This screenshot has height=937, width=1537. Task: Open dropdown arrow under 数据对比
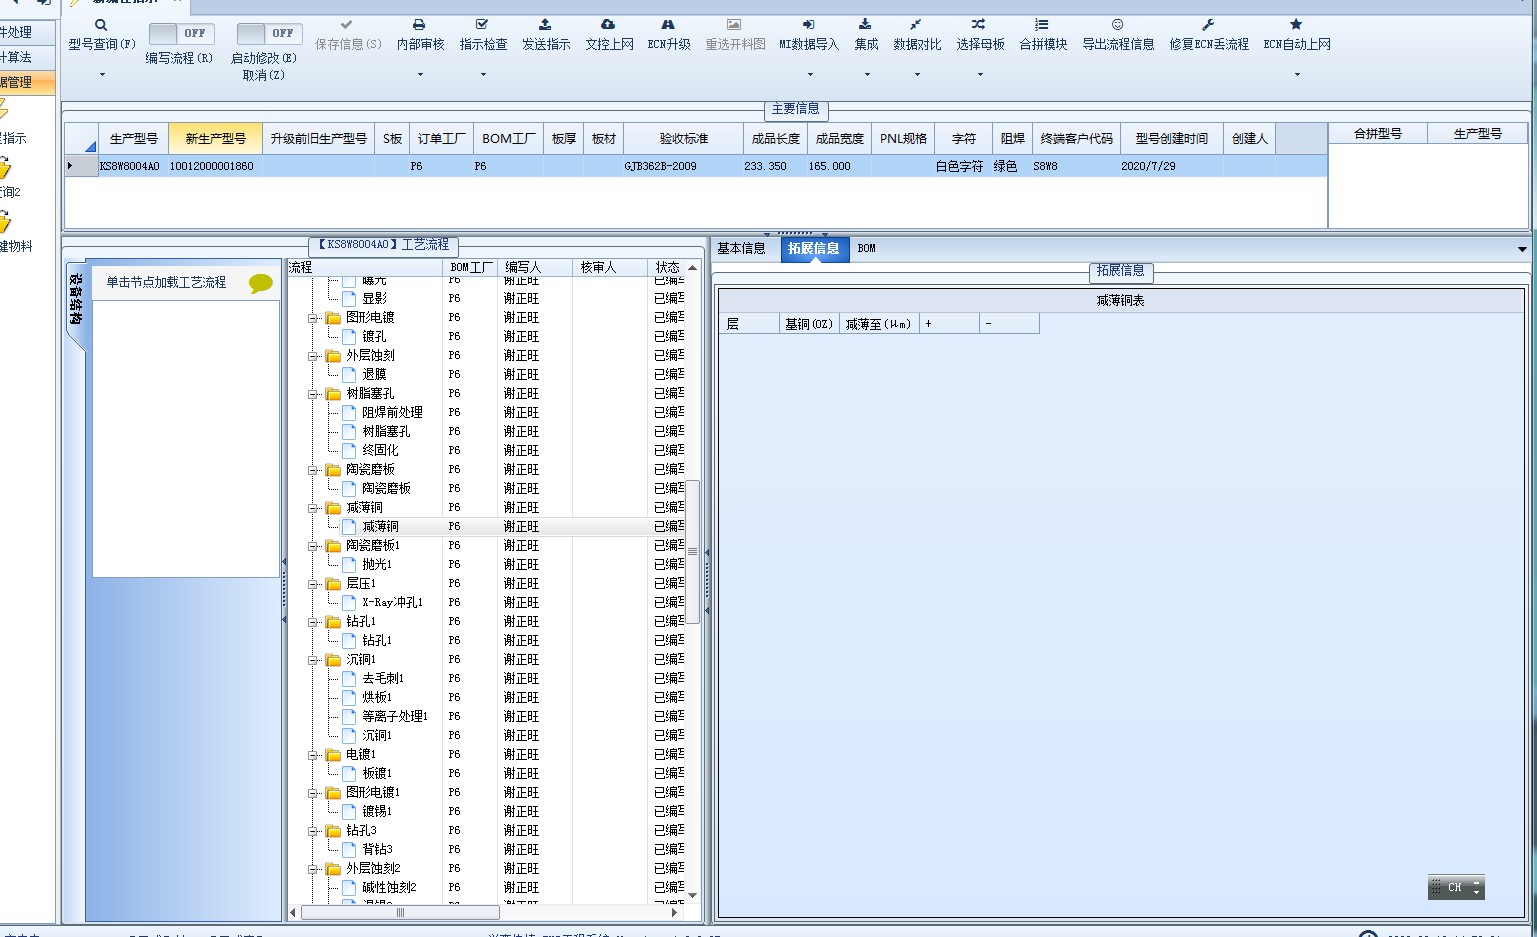tap(917, 74)
